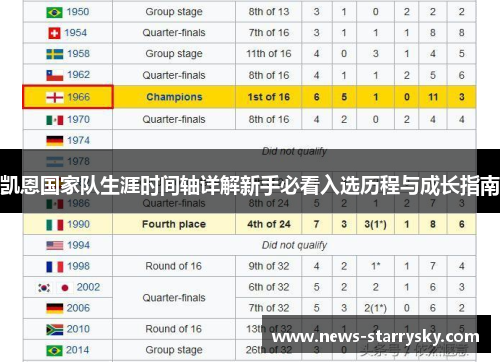This screenshot has height=362, width=500.
Task: Click the England flag beside 1966
Action: [55, 97]
